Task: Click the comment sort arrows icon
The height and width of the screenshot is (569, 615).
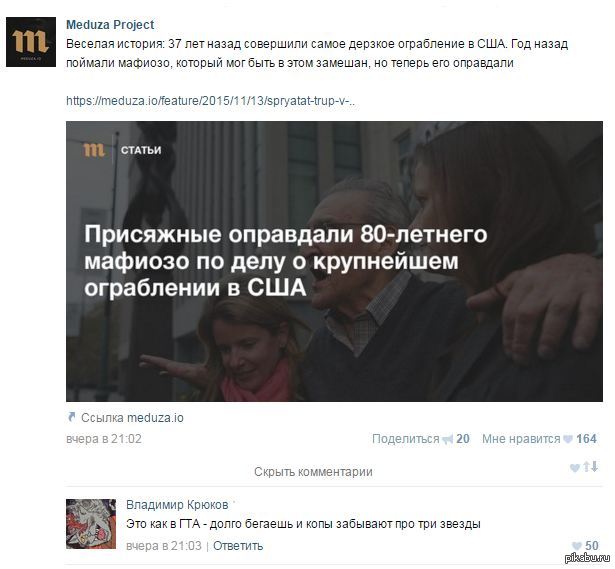Action: coord(591,467)
